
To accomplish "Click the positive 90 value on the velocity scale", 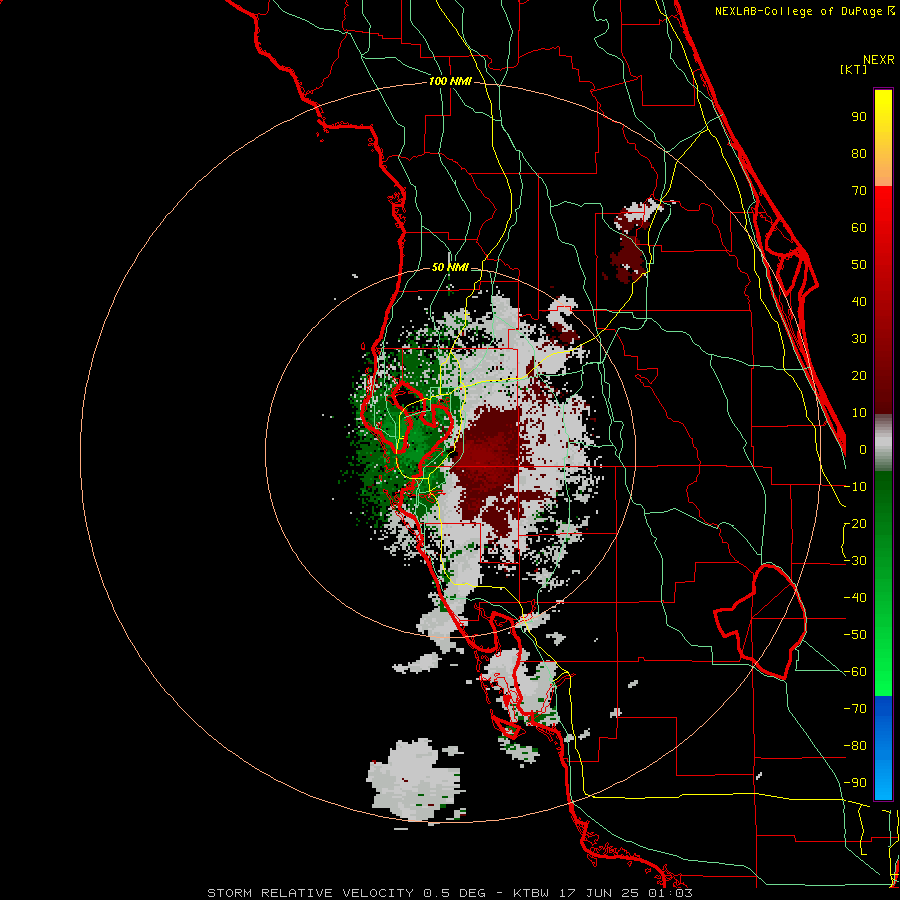I will coord(859,117).
